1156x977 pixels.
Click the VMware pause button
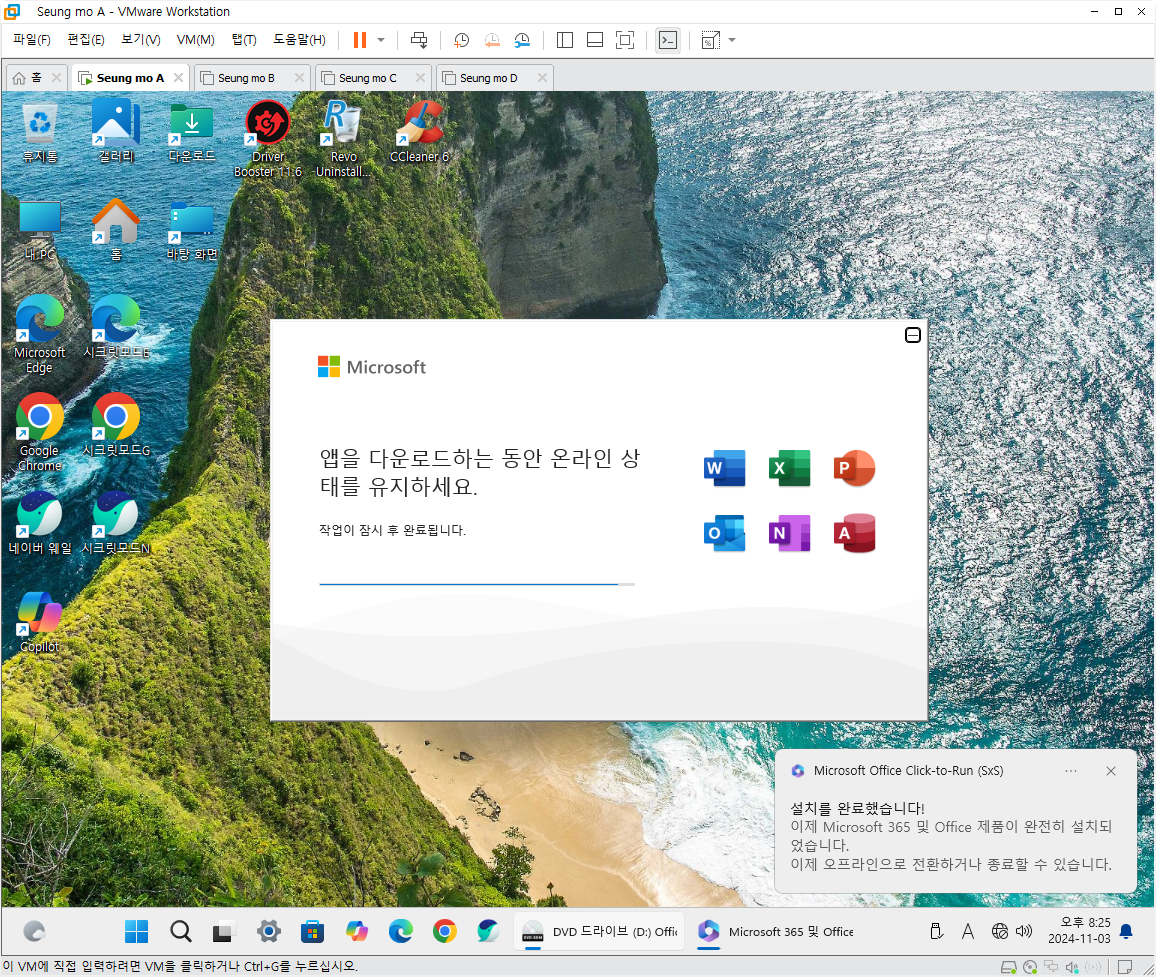tap(360, 40)
